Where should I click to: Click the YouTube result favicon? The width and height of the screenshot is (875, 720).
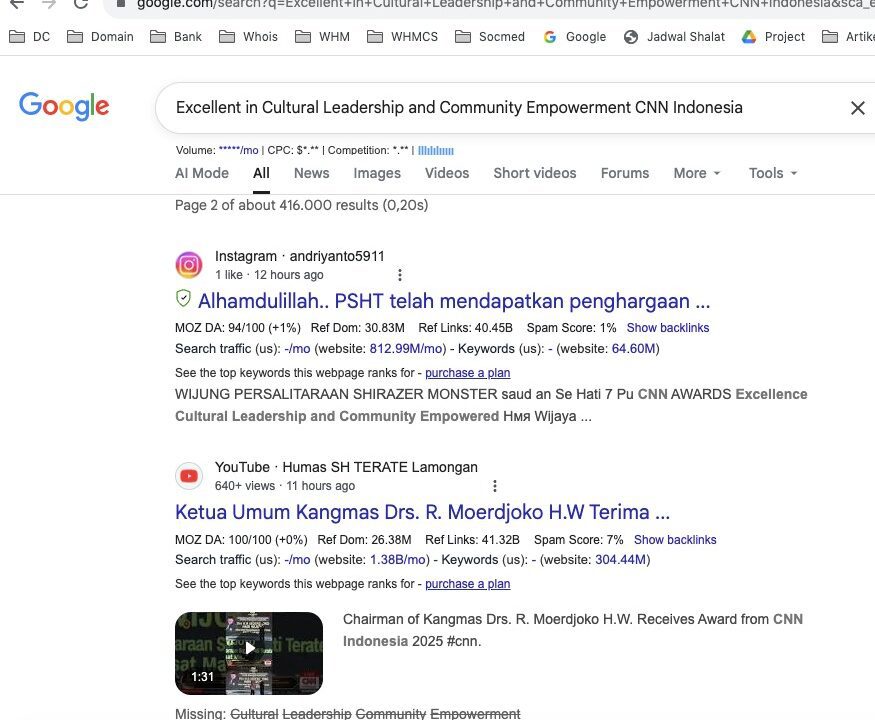pyautogui.click(x=189, y=476)
